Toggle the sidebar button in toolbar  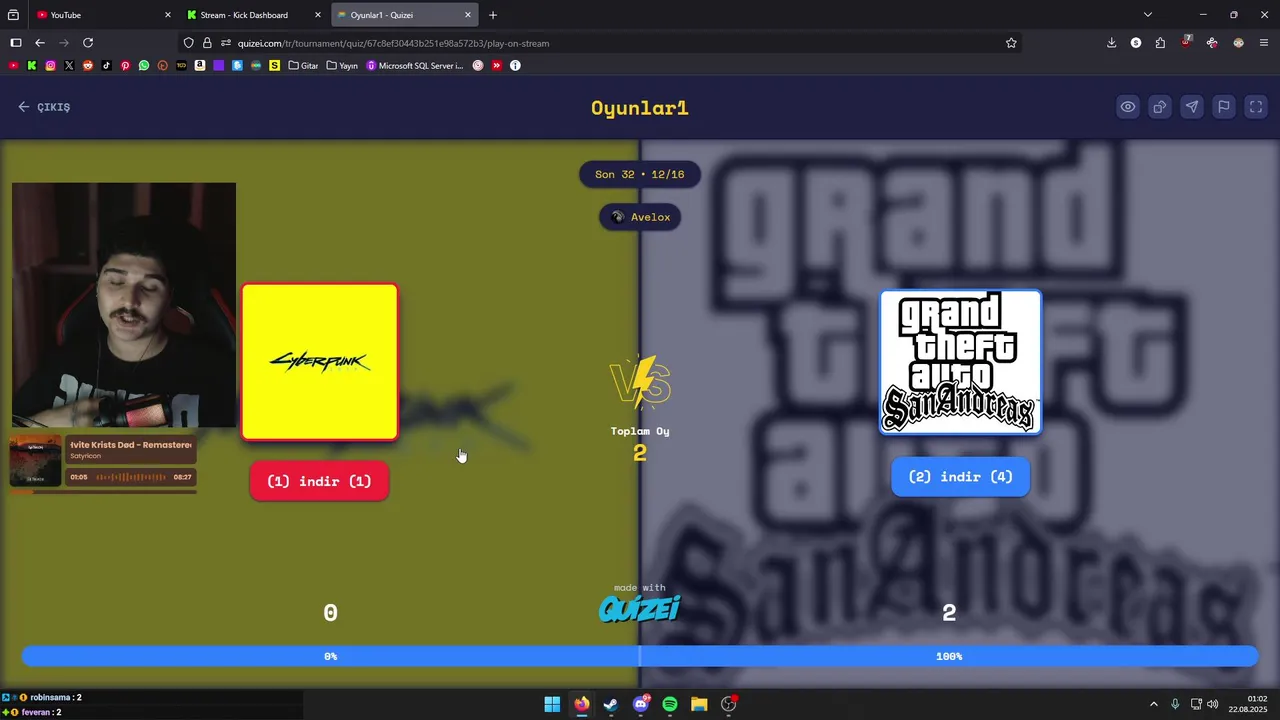pos(16,43)
